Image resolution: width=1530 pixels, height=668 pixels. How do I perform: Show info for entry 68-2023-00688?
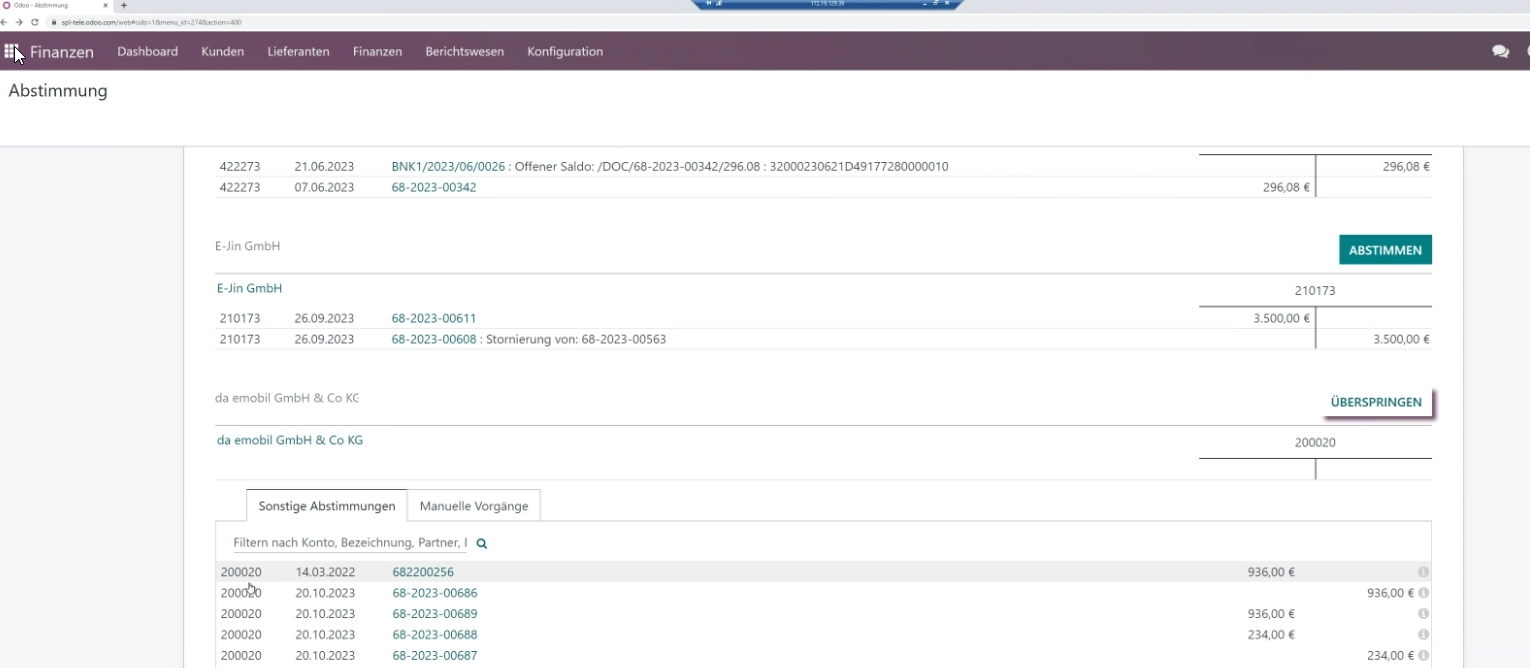click(1423, 635)
